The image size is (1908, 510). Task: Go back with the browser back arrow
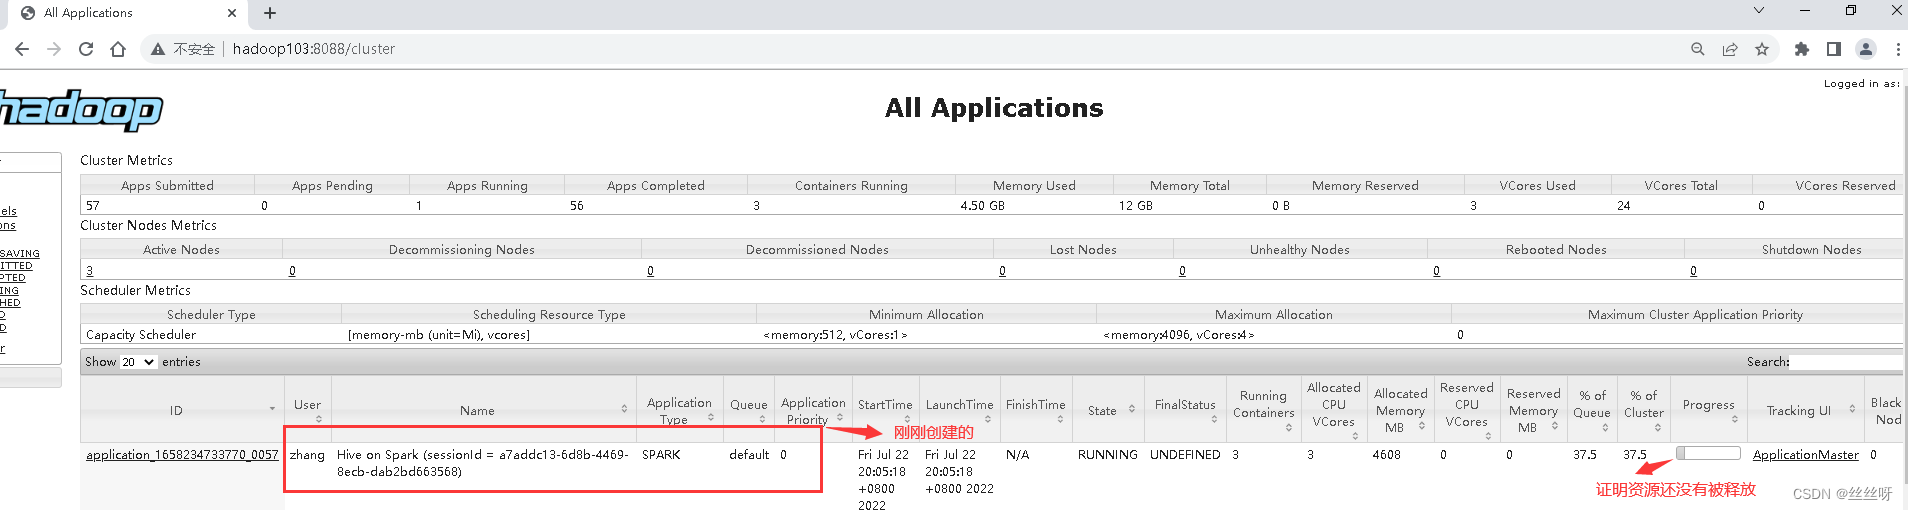pyautogui.click(x=22, y=49)
